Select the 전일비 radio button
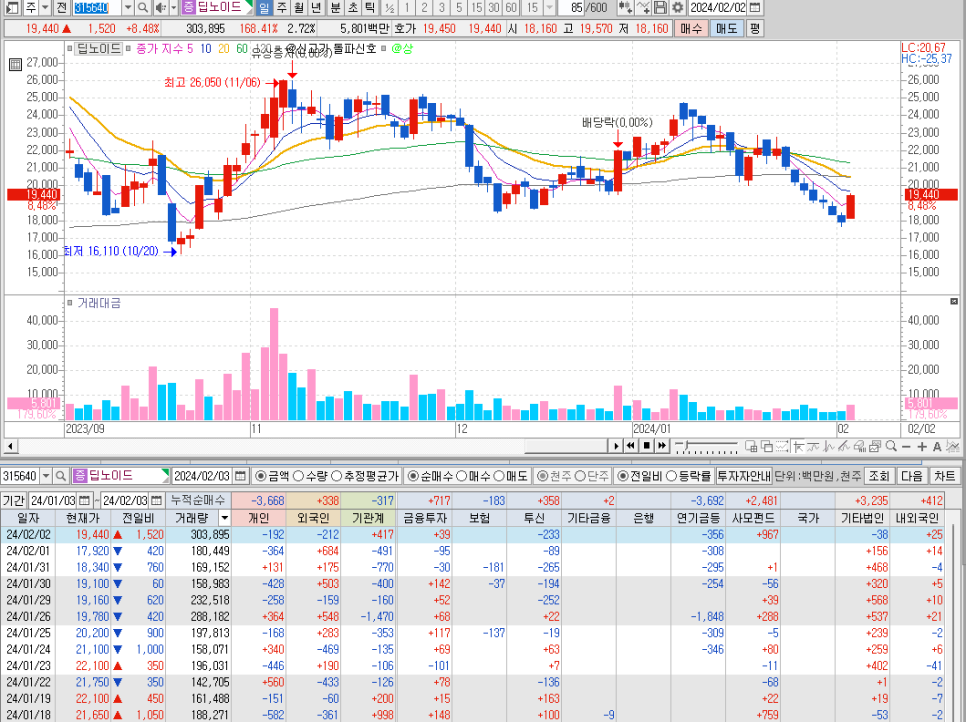 [622, 476]
